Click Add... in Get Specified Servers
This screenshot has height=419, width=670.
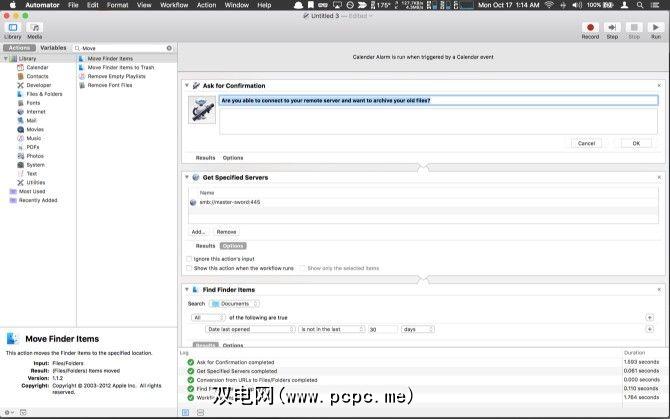click(198, 232)
